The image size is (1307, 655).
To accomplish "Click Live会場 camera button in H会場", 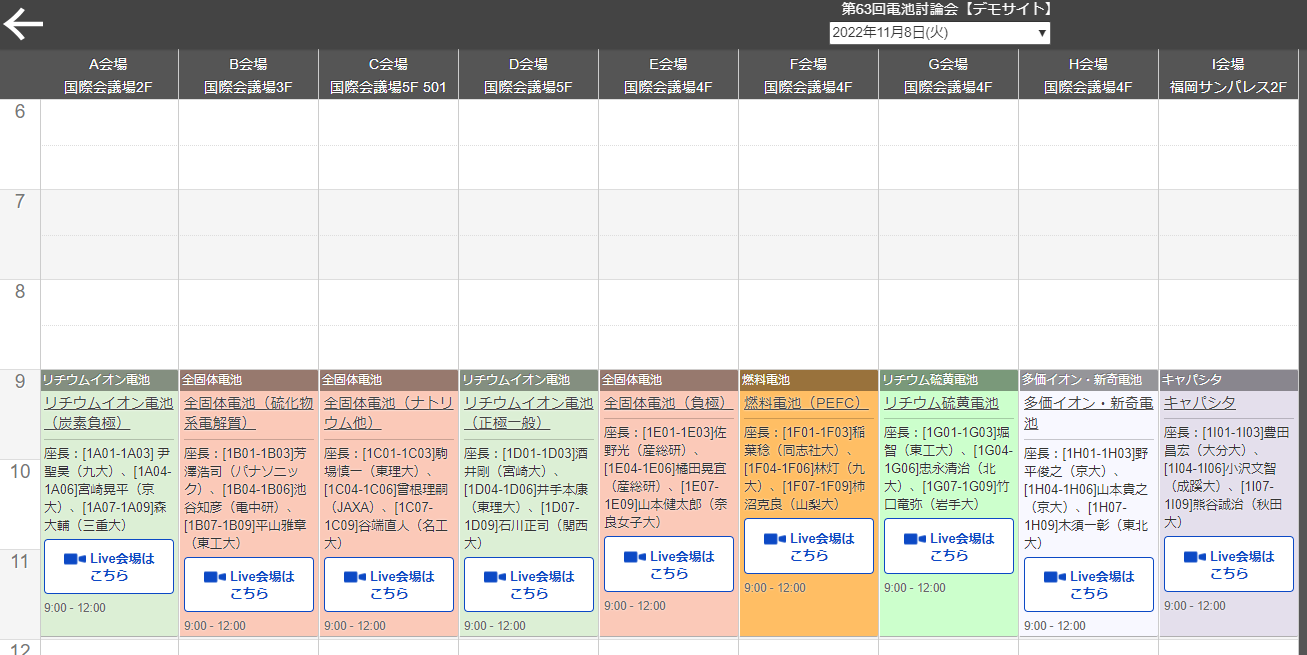I will click(1089, 584).
